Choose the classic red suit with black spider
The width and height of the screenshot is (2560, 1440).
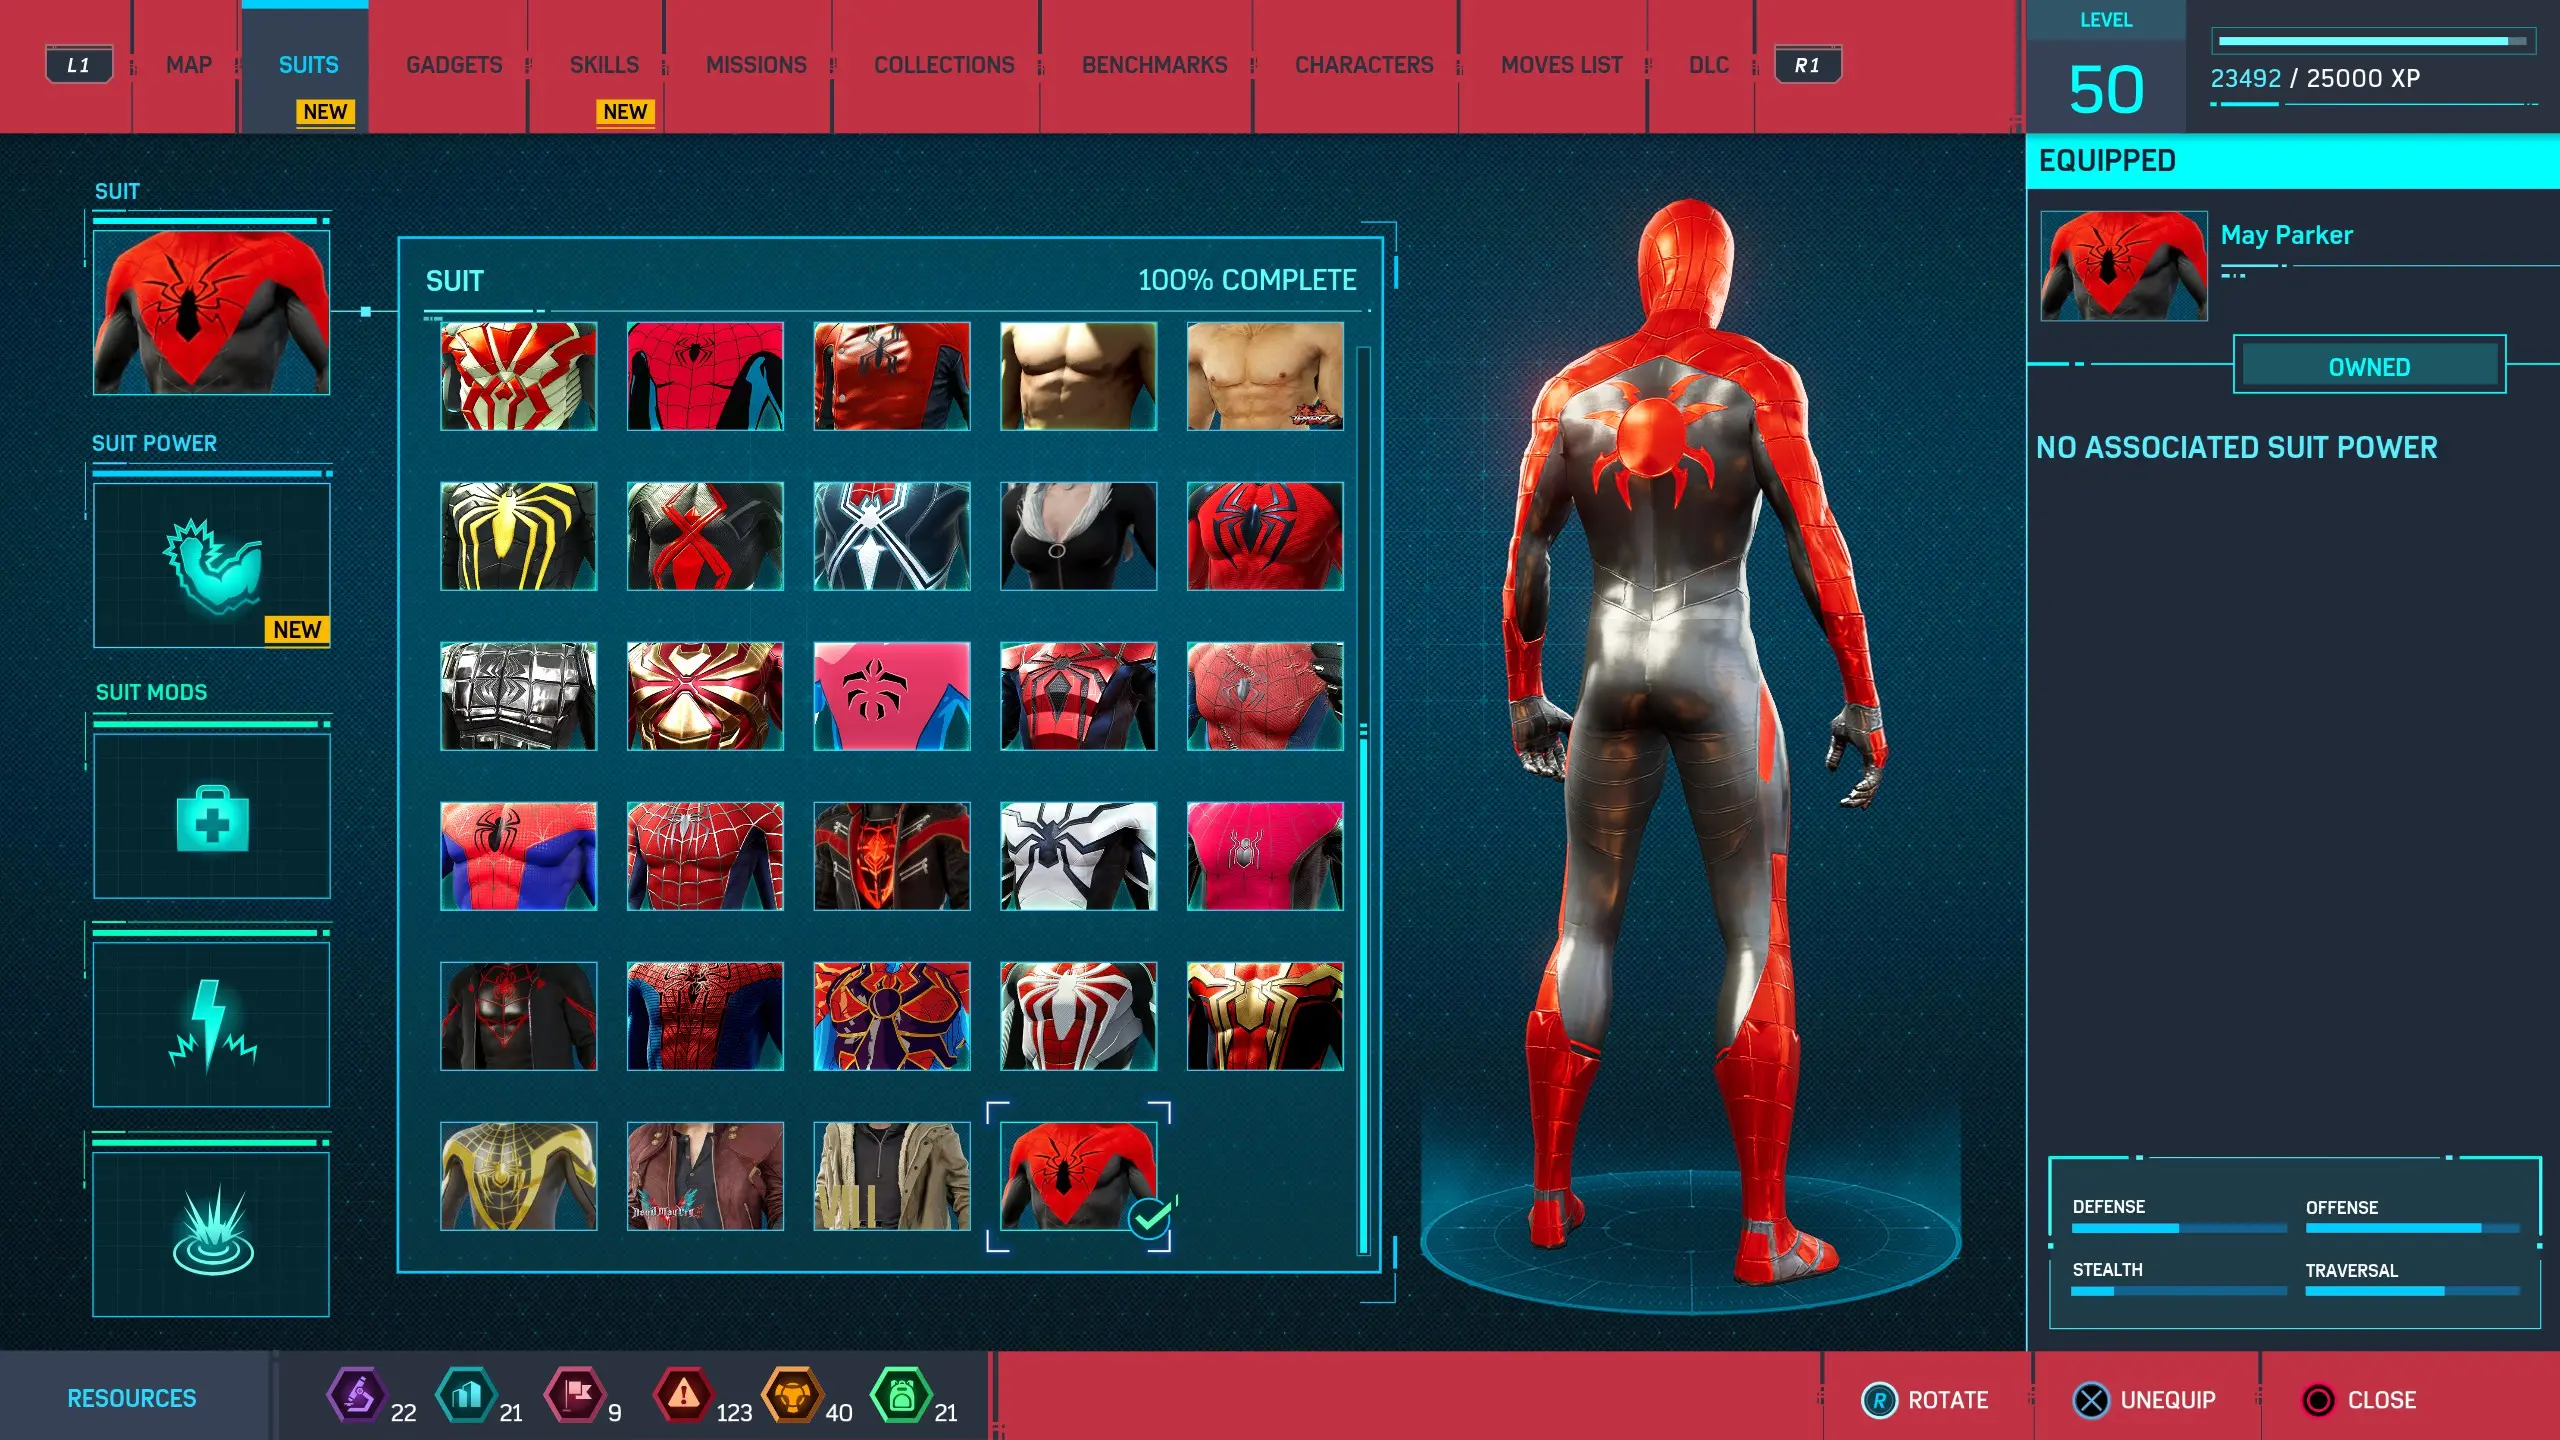pyautogui.click(x=705, y=376)
